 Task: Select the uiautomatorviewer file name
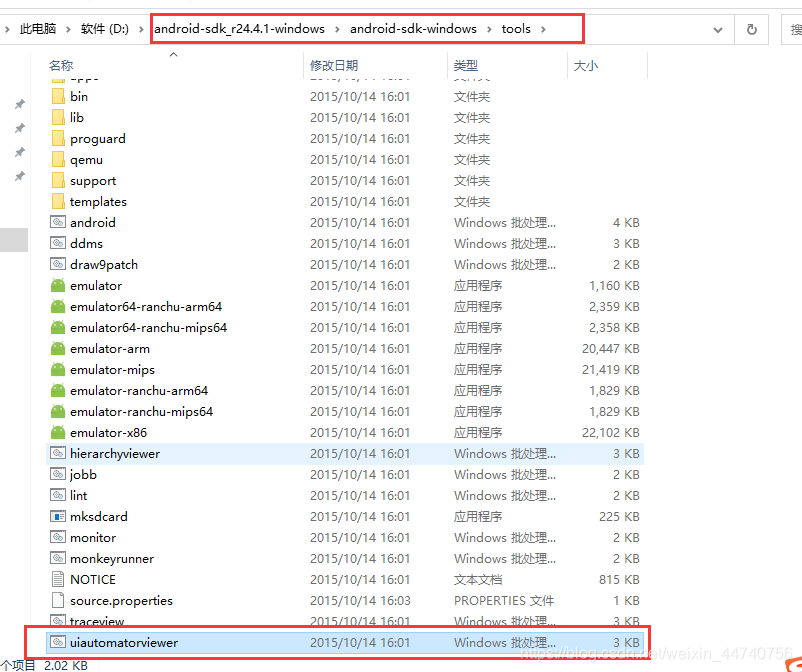coord(124,642)
